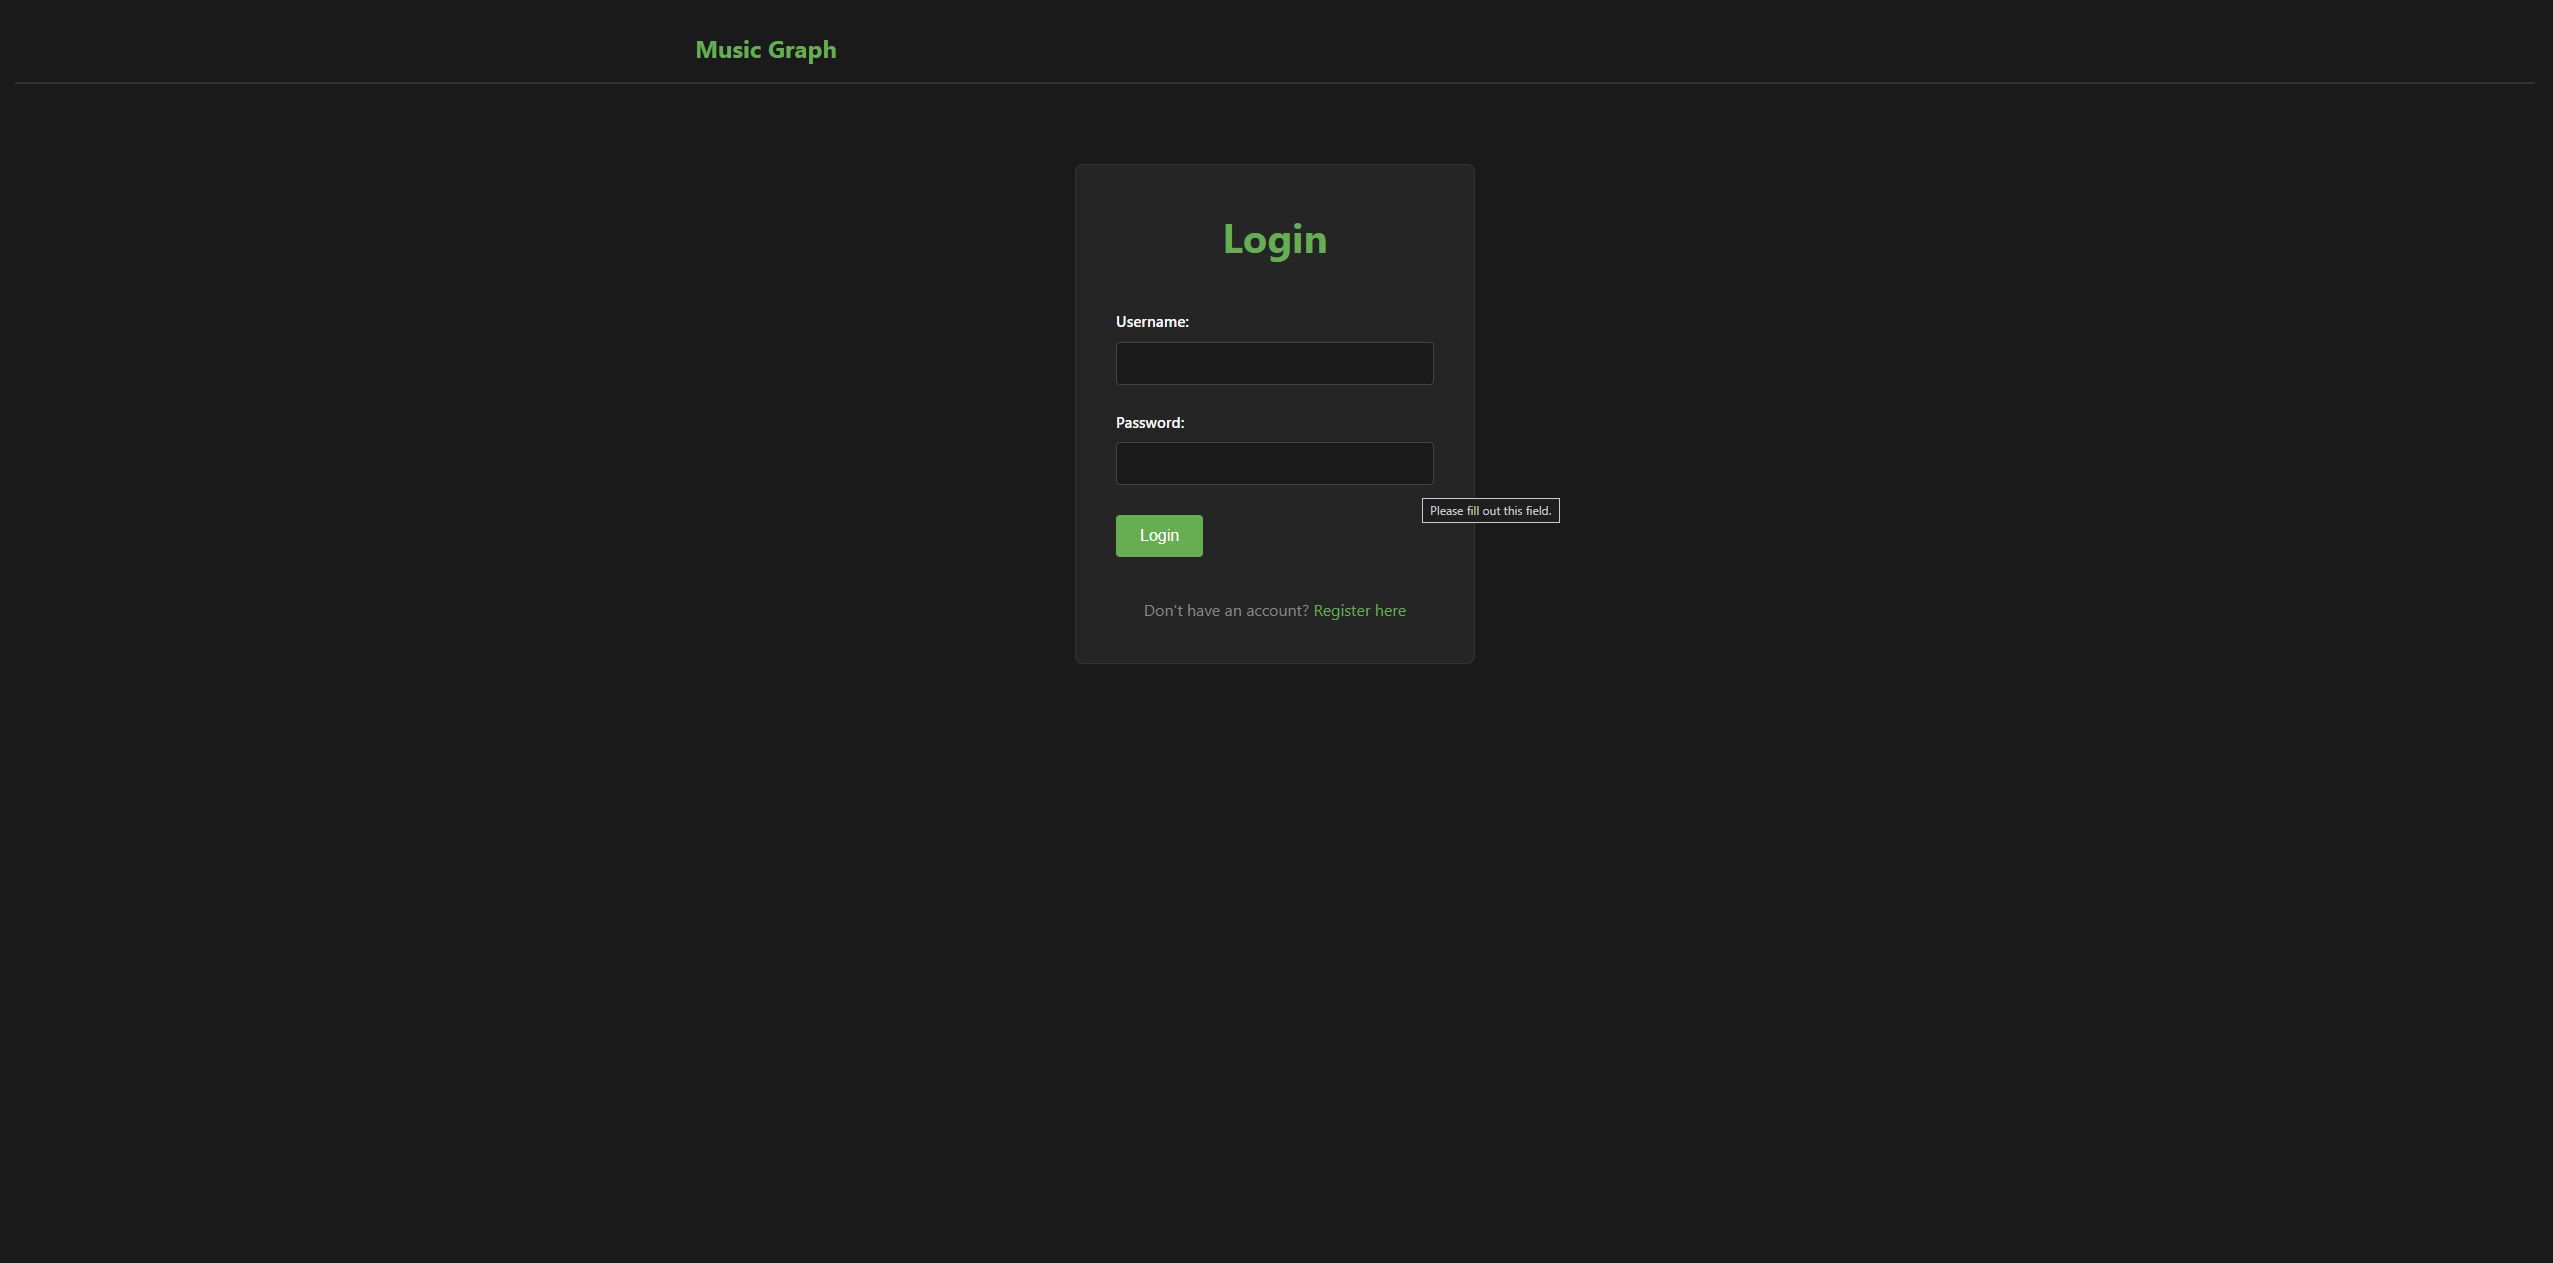Go to registration via Register here

click(1359, 610)
